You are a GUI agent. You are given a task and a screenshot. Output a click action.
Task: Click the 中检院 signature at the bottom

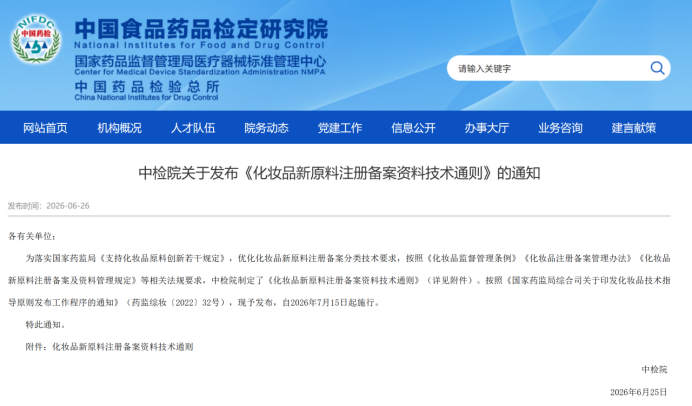pyautogui.click(x=654, y=369)
